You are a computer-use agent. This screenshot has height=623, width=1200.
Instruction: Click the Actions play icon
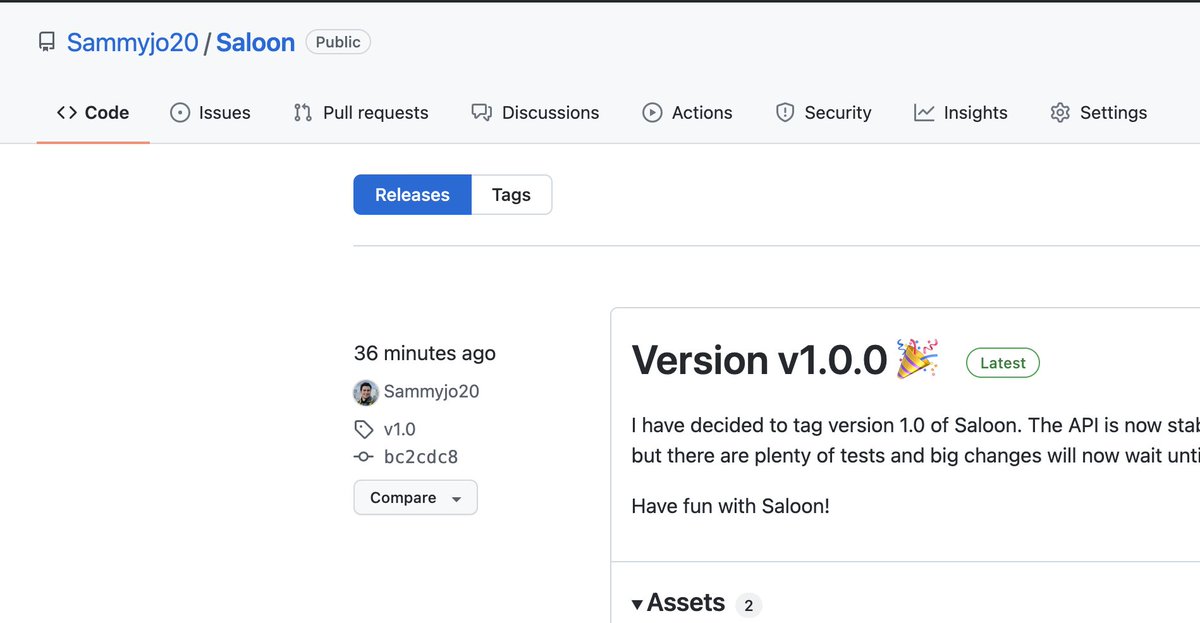(x=652, y=113)
